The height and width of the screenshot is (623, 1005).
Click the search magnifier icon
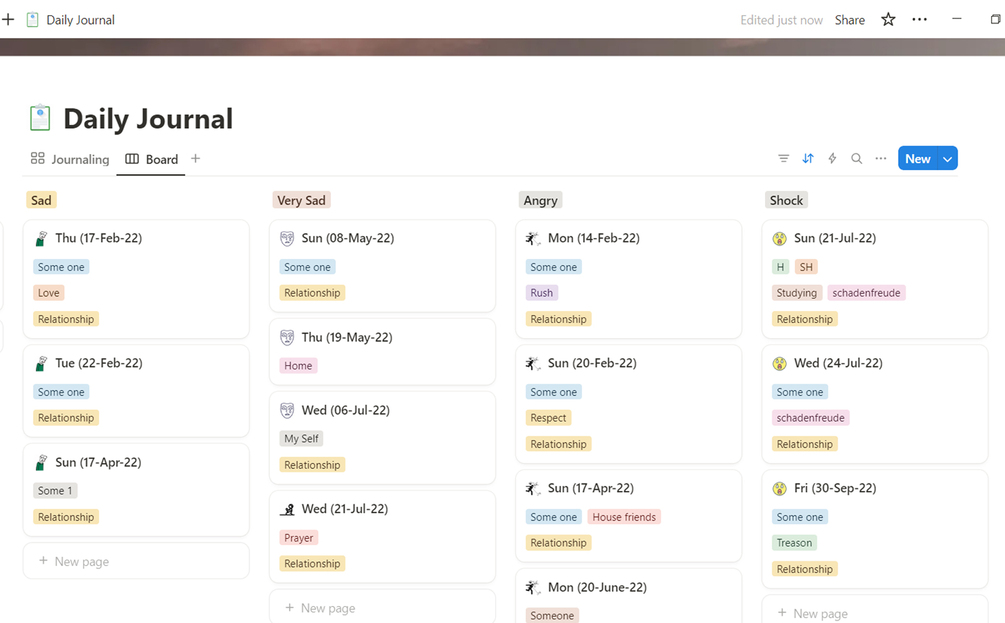click(856, 158)
